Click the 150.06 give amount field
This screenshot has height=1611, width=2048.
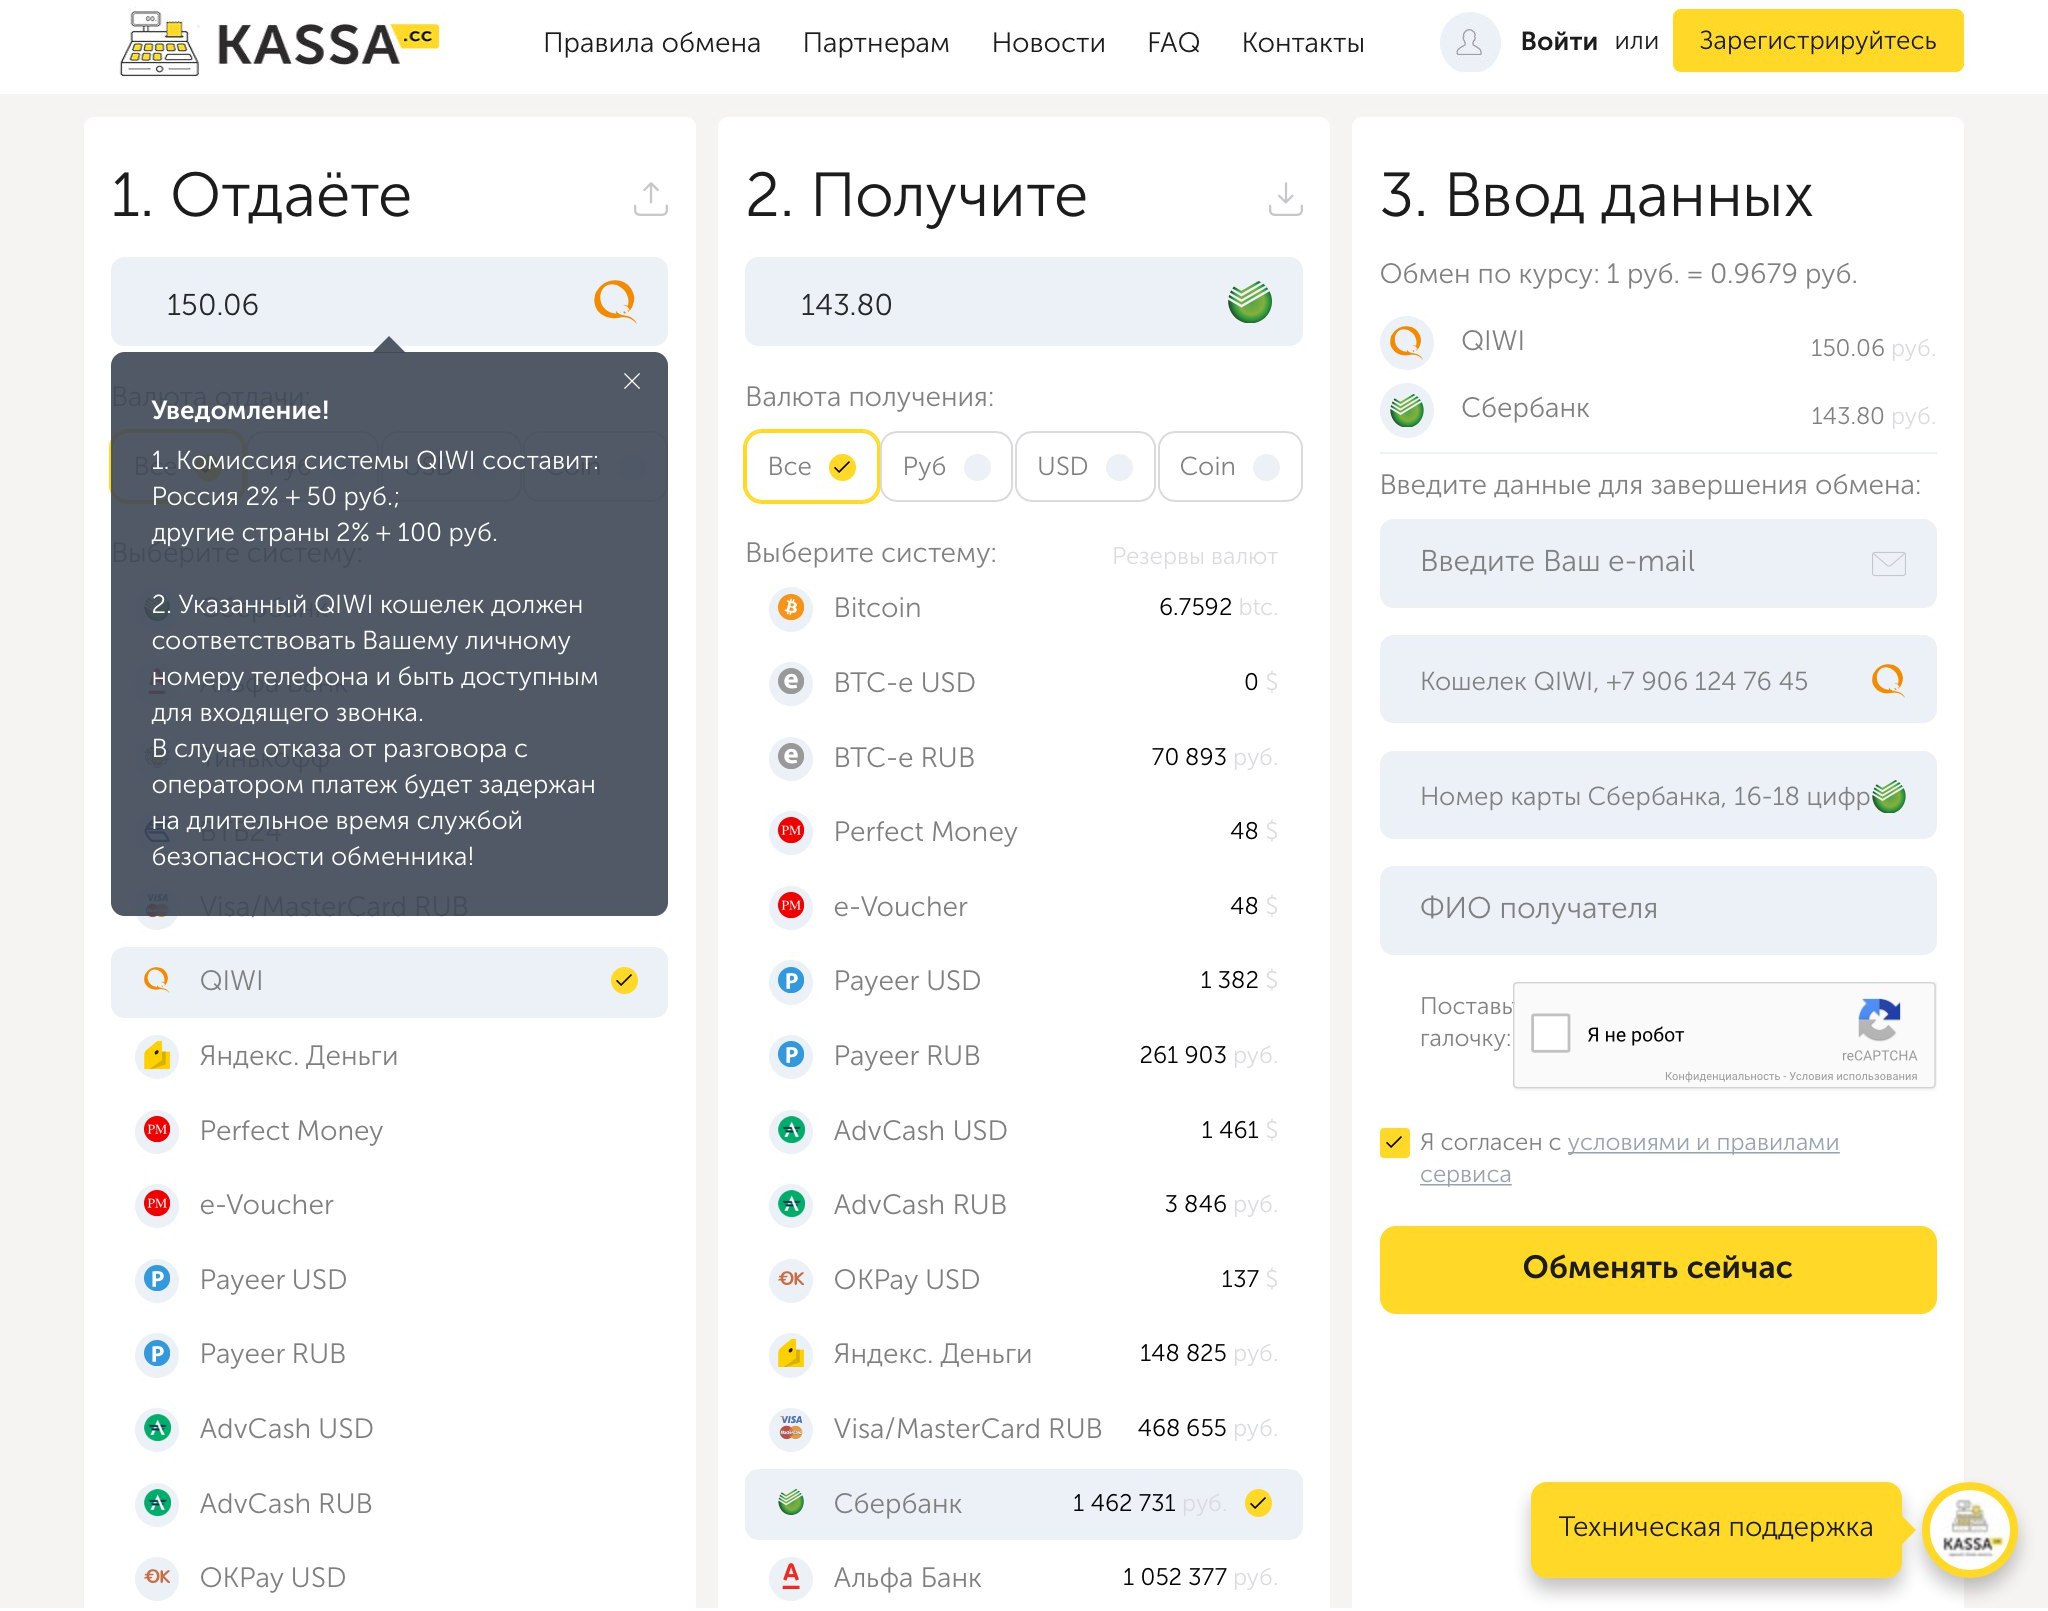[389, 302]
